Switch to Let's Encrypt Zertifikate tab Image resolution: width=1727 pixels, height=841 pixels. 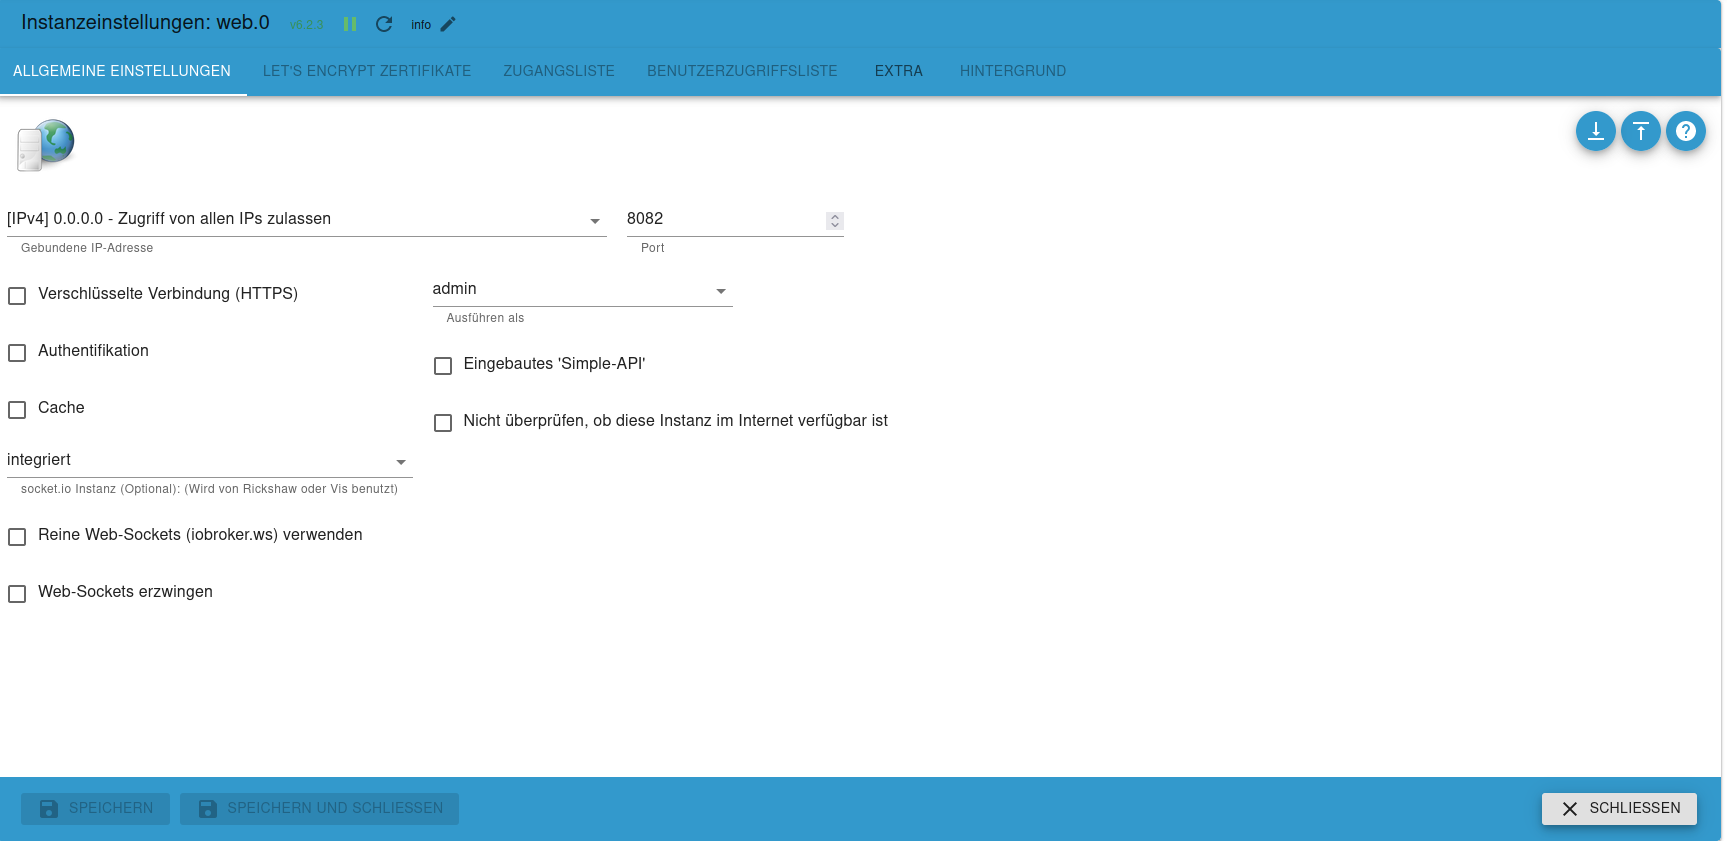[x=366, y=71]
